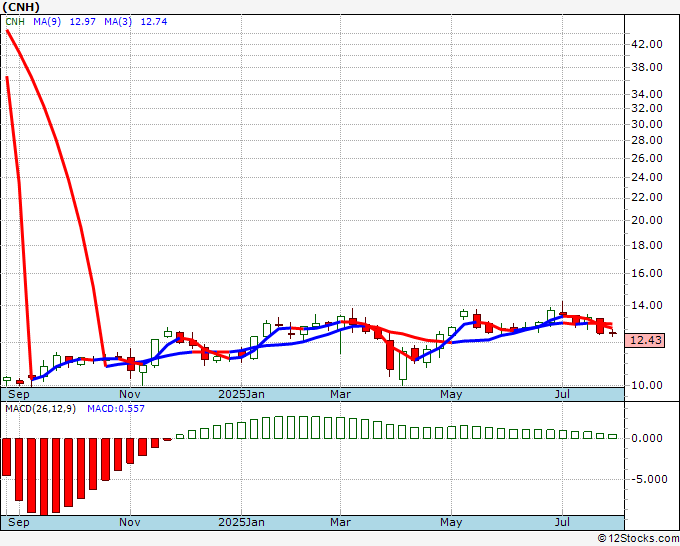Click the Nov marker on the price chart axis
The width and height of the screenshot is (680, 546).
pos(129,394)
